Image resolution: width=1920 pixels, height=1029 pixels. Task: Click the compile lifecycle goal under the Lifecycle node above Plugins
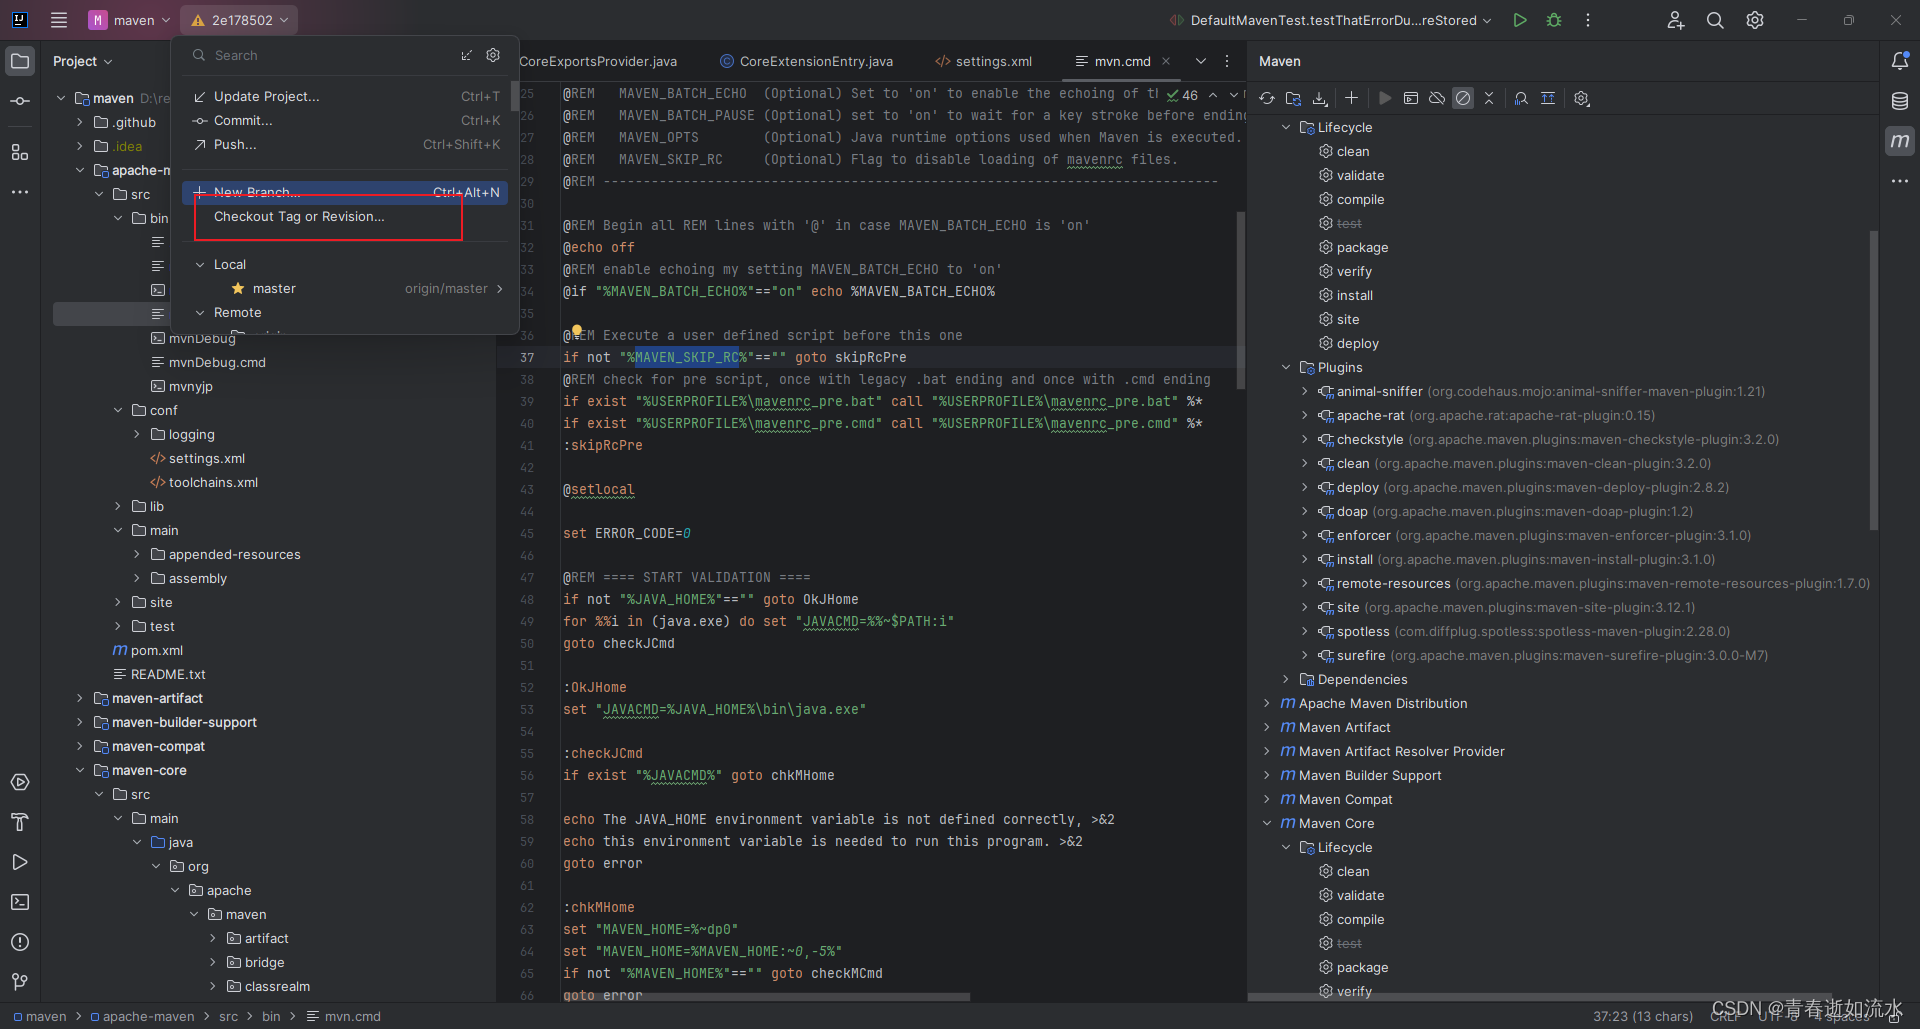(1360, 200)
